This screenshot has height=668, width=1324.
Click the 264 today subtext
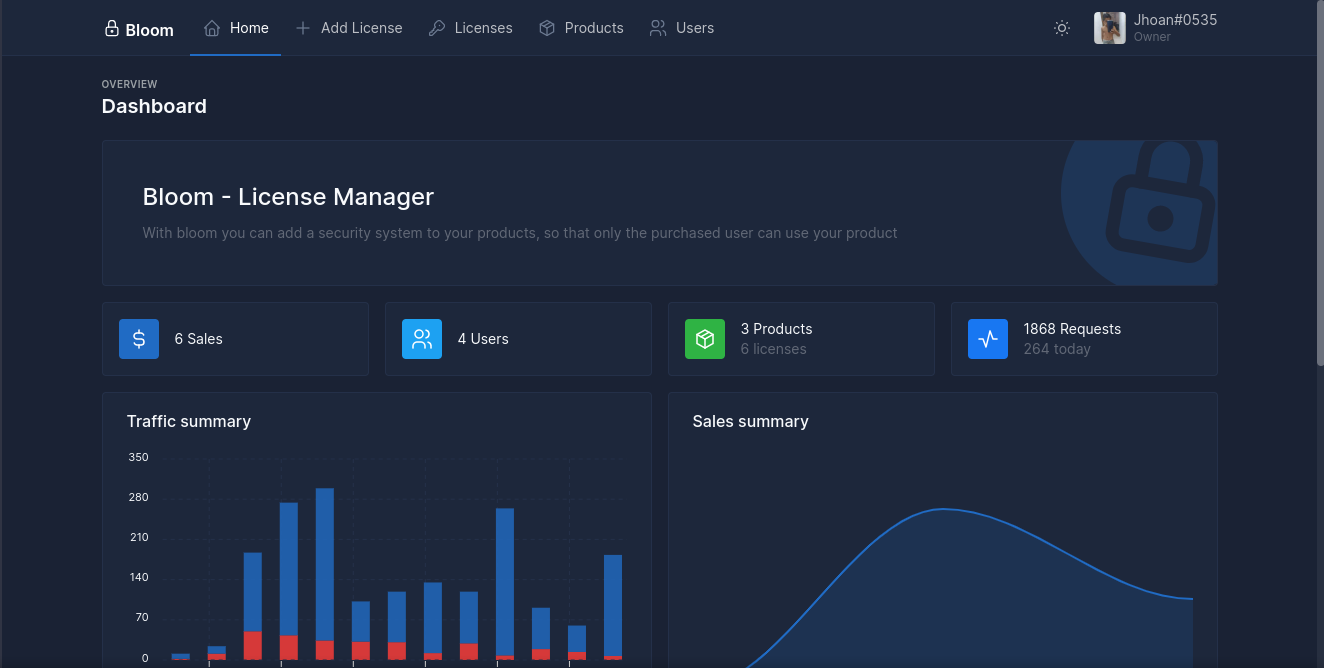(1057, 349)
